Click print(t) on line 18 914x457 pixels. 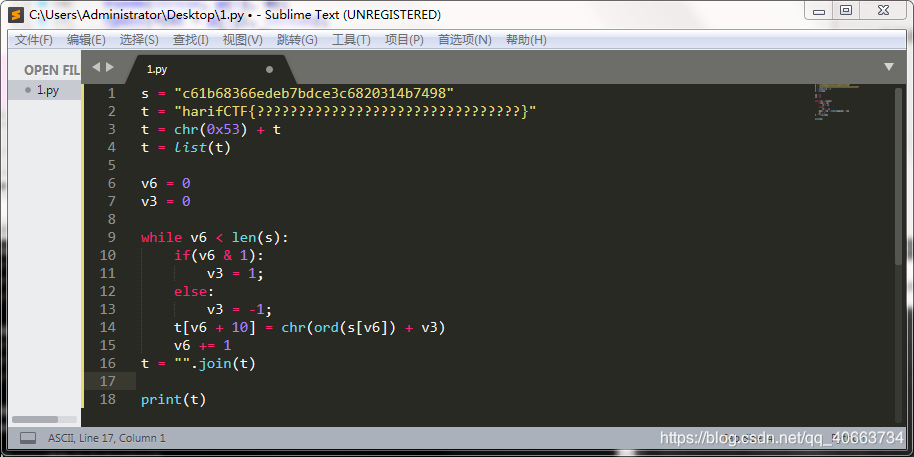174,399
